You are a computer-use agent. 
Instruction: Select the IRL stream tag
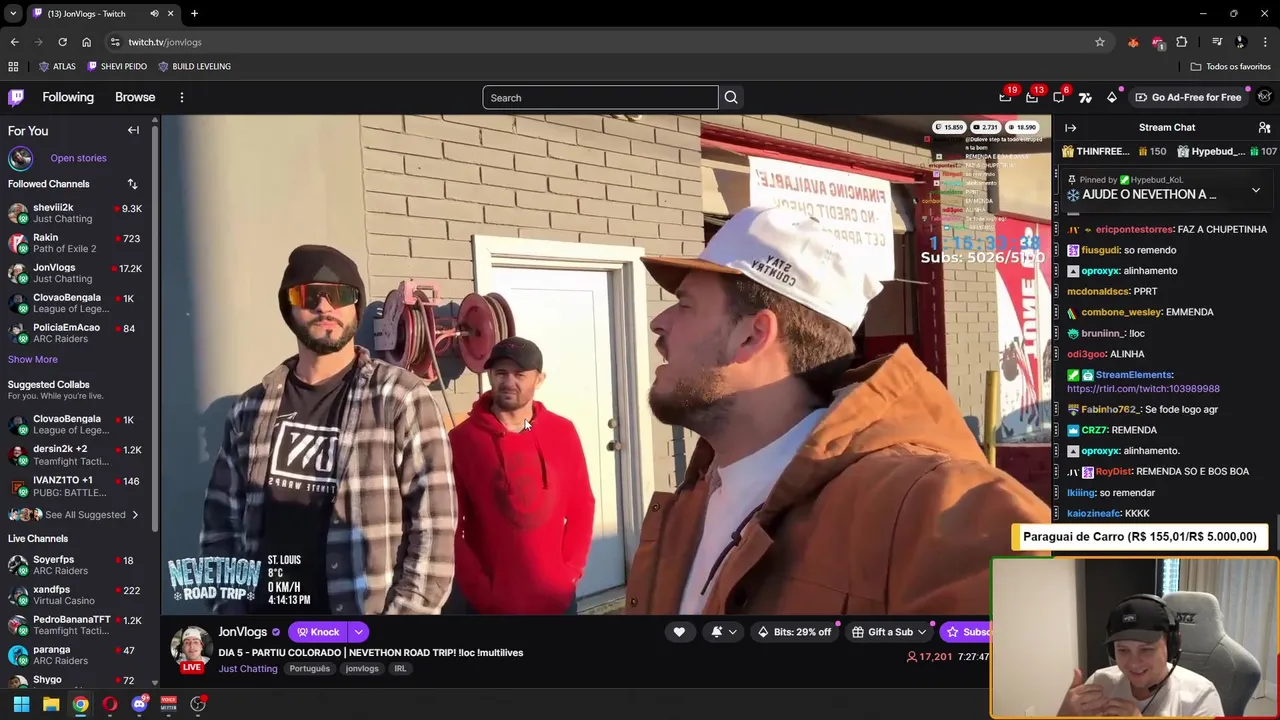(x=400, y=669)
